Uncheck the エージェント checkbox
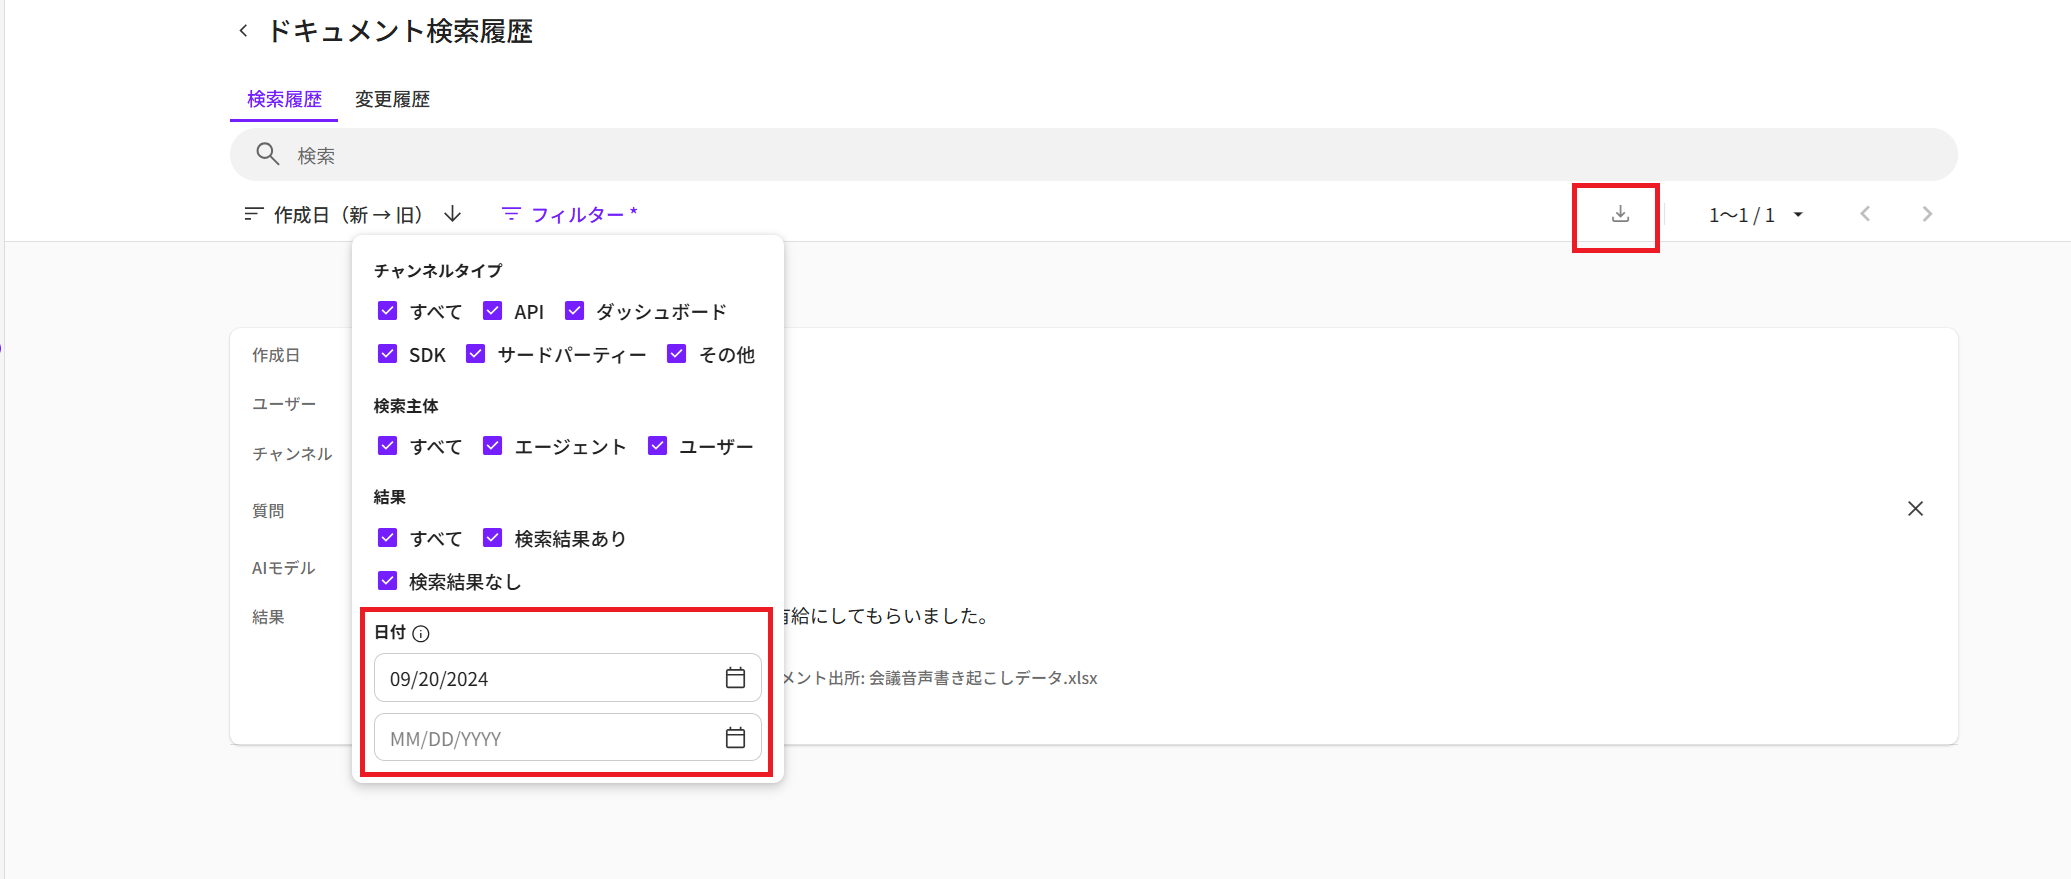2071x879 pixels. (x=492, y=446)
